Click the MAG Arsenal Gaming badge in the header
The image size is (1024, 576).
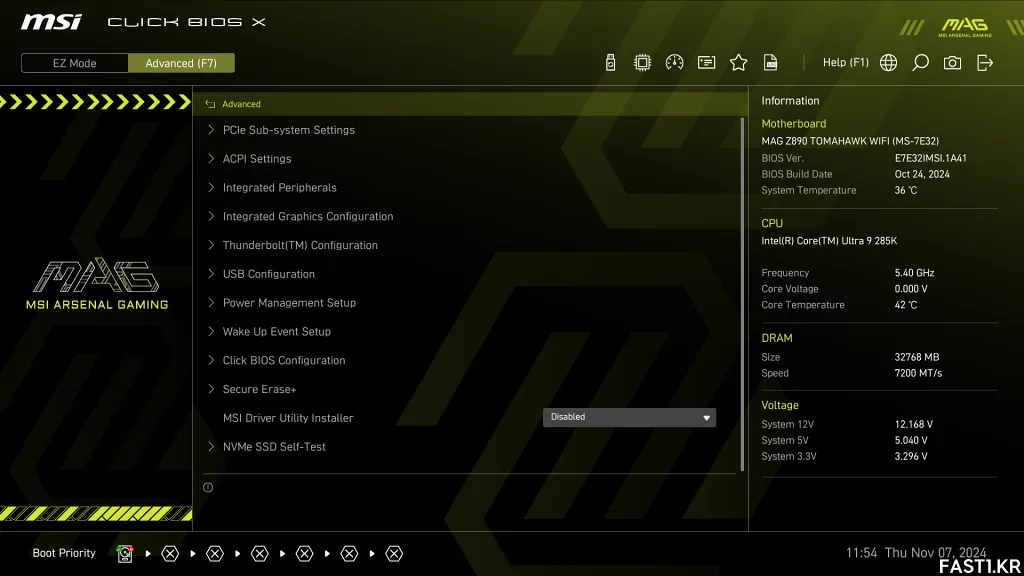(965, 27)
